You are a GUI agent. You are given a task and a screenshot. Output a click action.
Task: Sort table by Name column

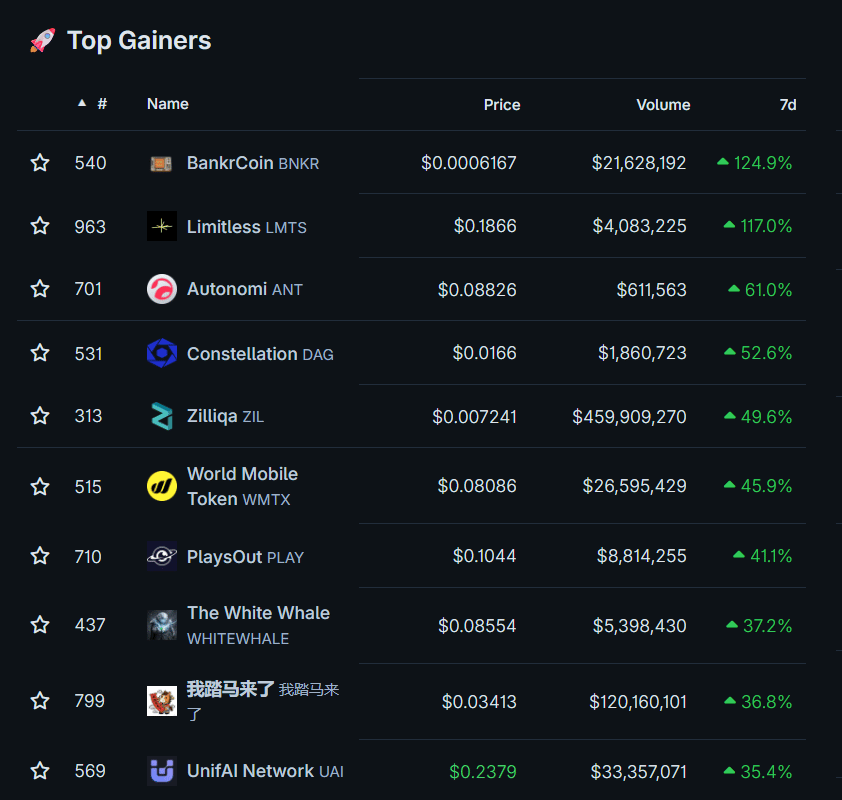tap(168, 104)
